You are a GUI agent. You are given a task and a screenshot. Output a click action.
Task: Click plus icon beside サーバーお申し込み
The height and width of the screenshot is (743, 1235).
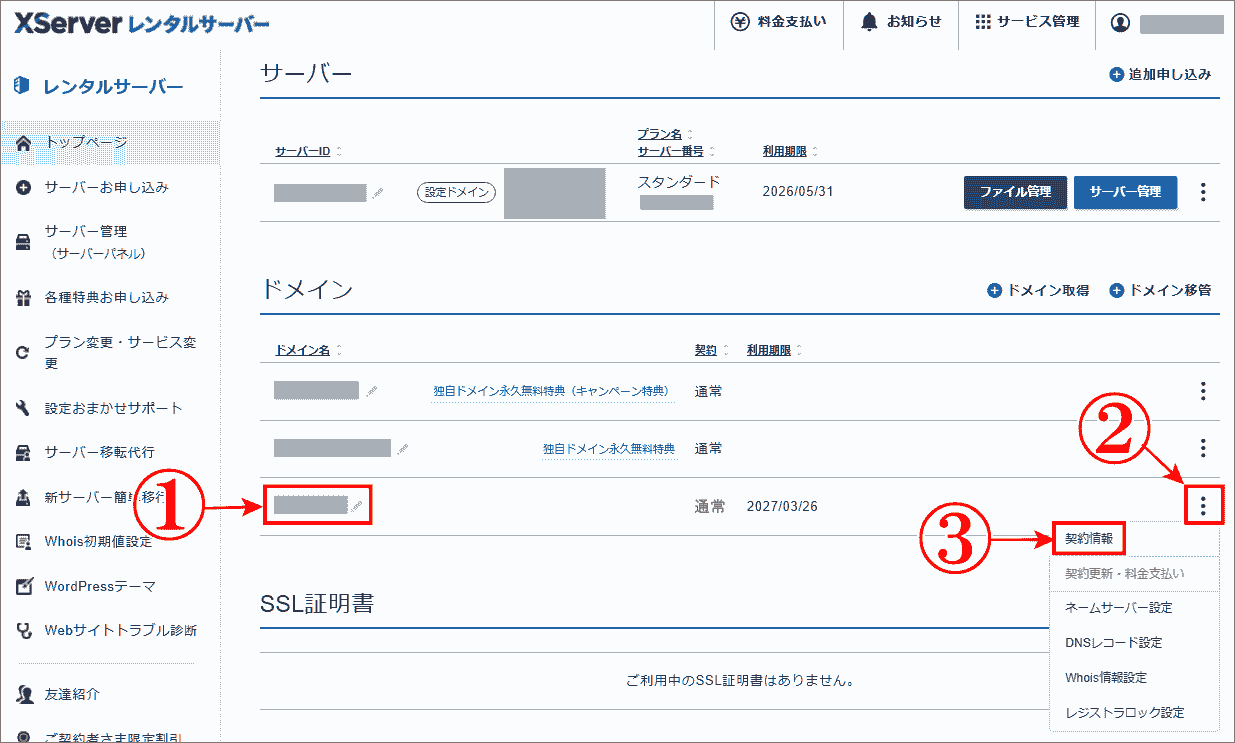click(x=24, y=188)
